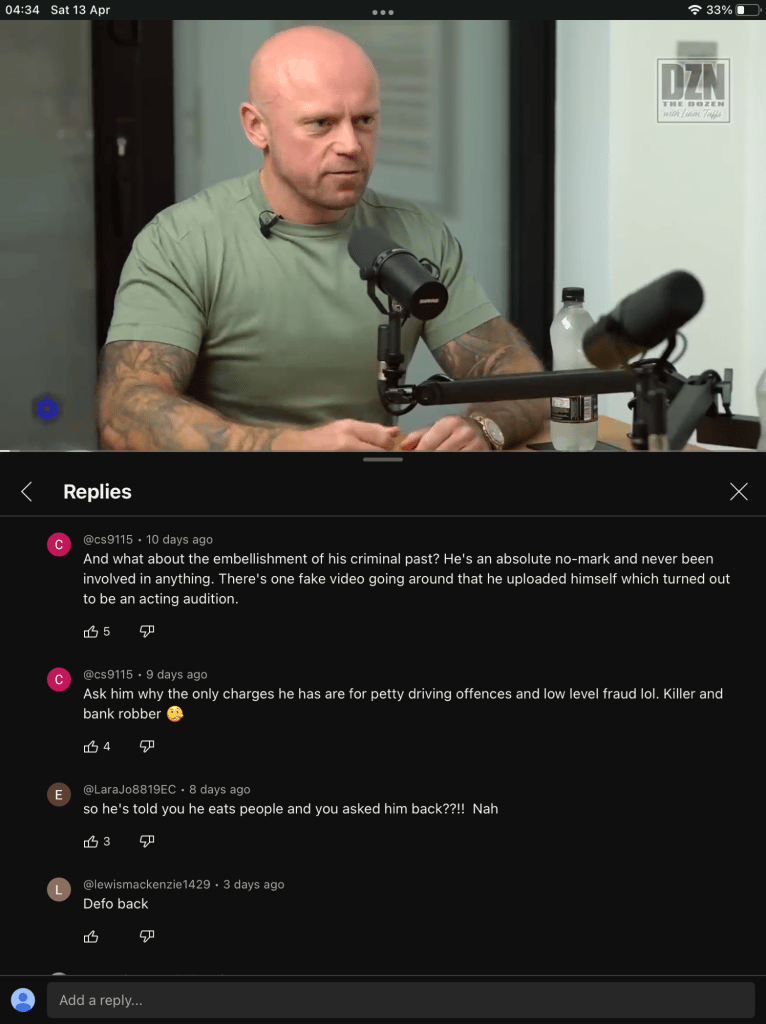
Task: Close the Replies panel
Action: (x=739, y=492)
